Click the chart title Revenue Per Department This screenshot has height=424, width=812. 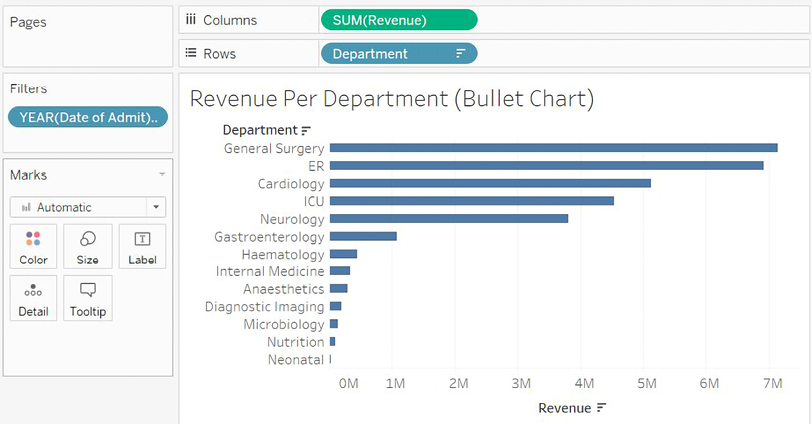[x=391, y=98]
